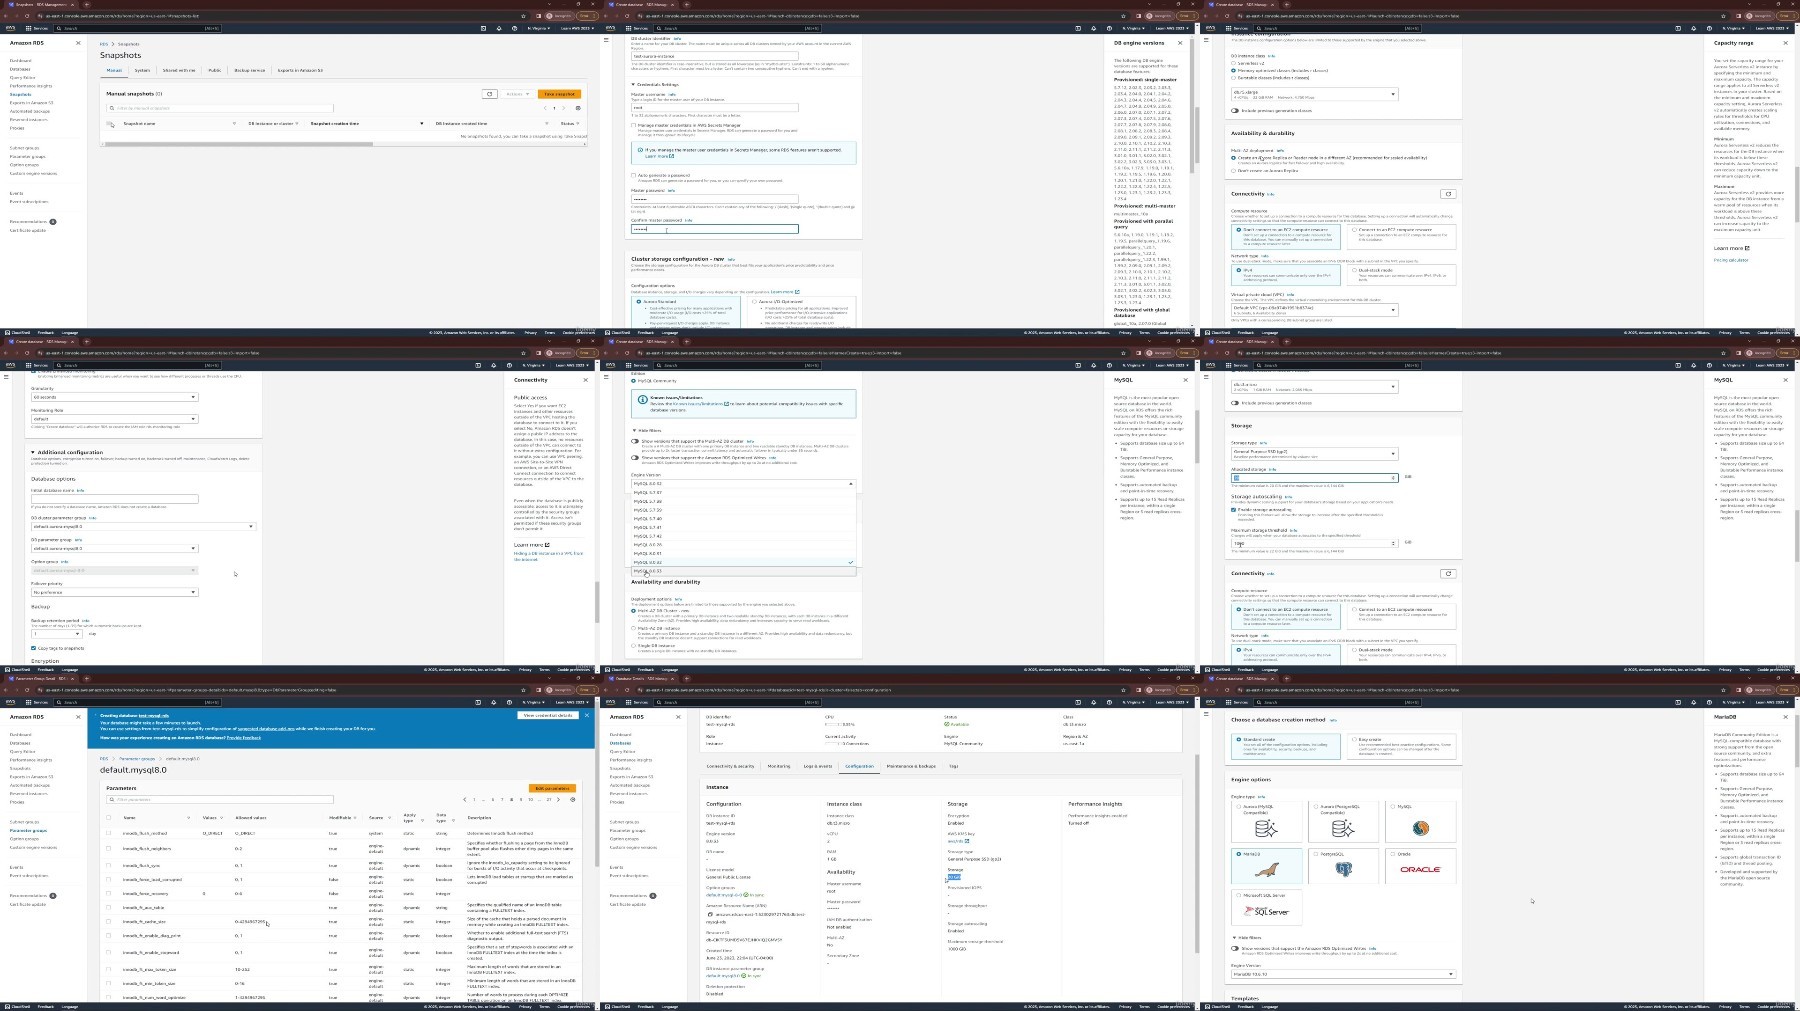1800x1011 pixels.
Task: Open Parameter groups breadcrumb link
Action: 138,759
